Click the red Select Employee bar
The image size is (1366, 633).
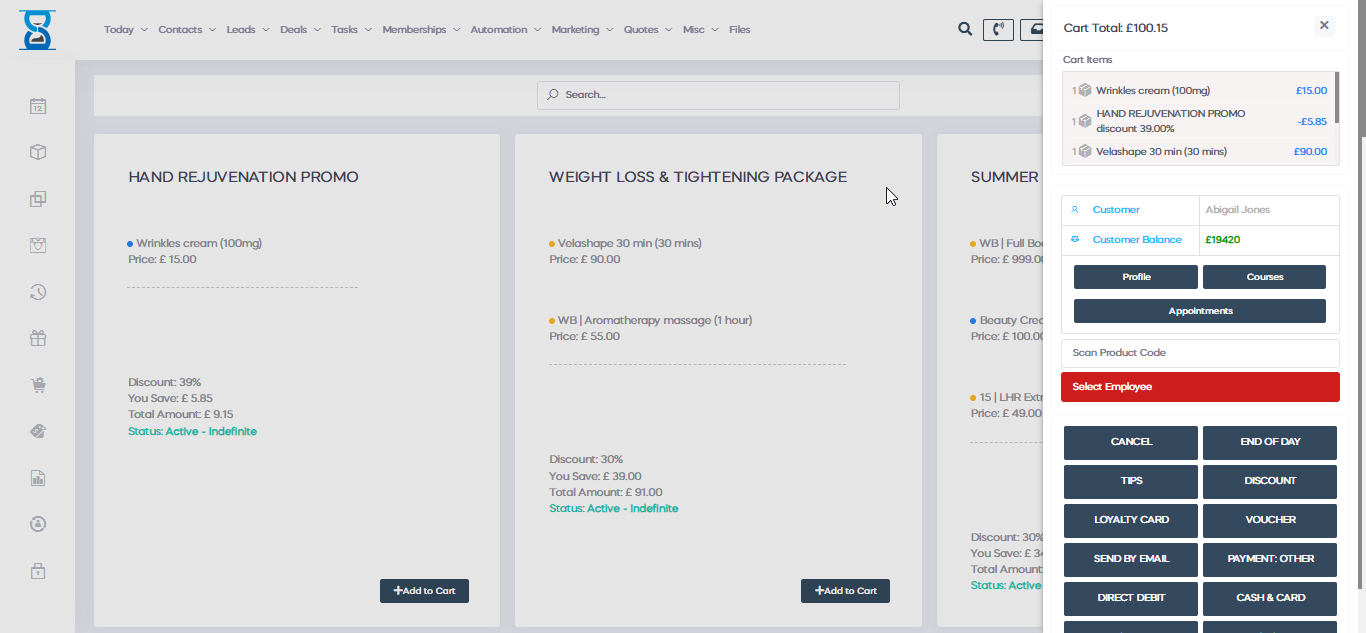[x=1199, y=387]
